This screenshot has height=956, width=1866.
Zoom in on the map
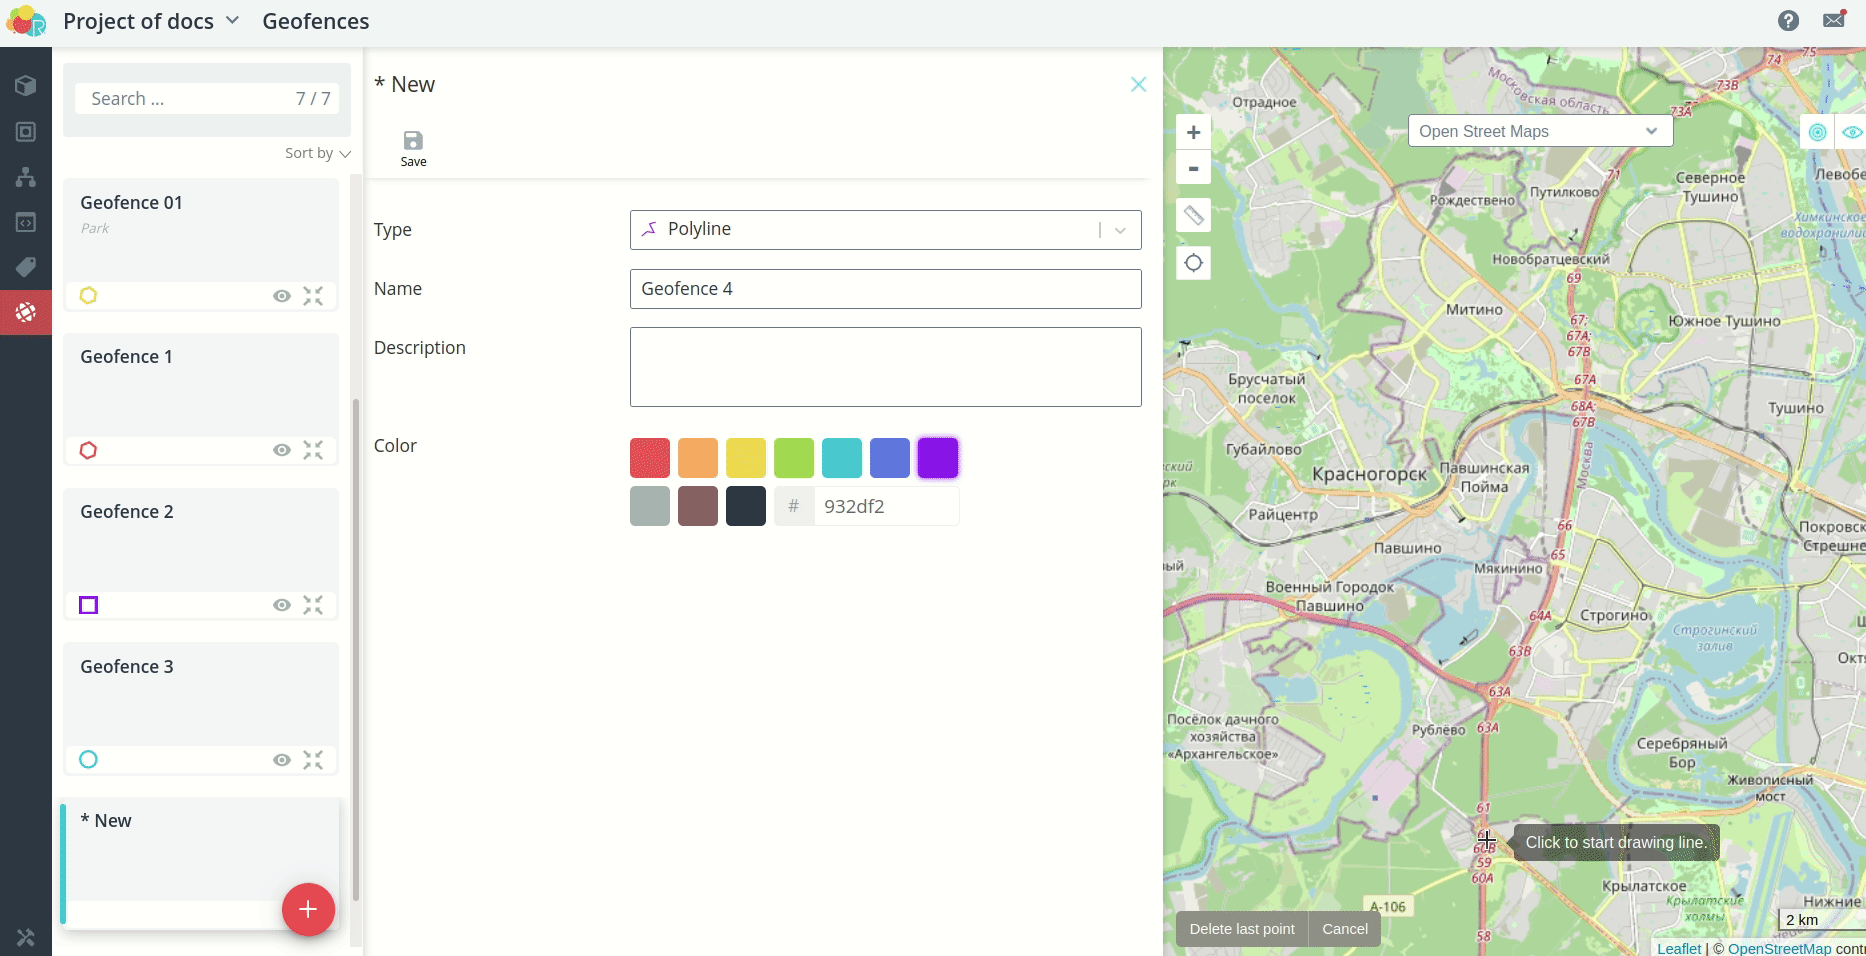pos(1193,132)
